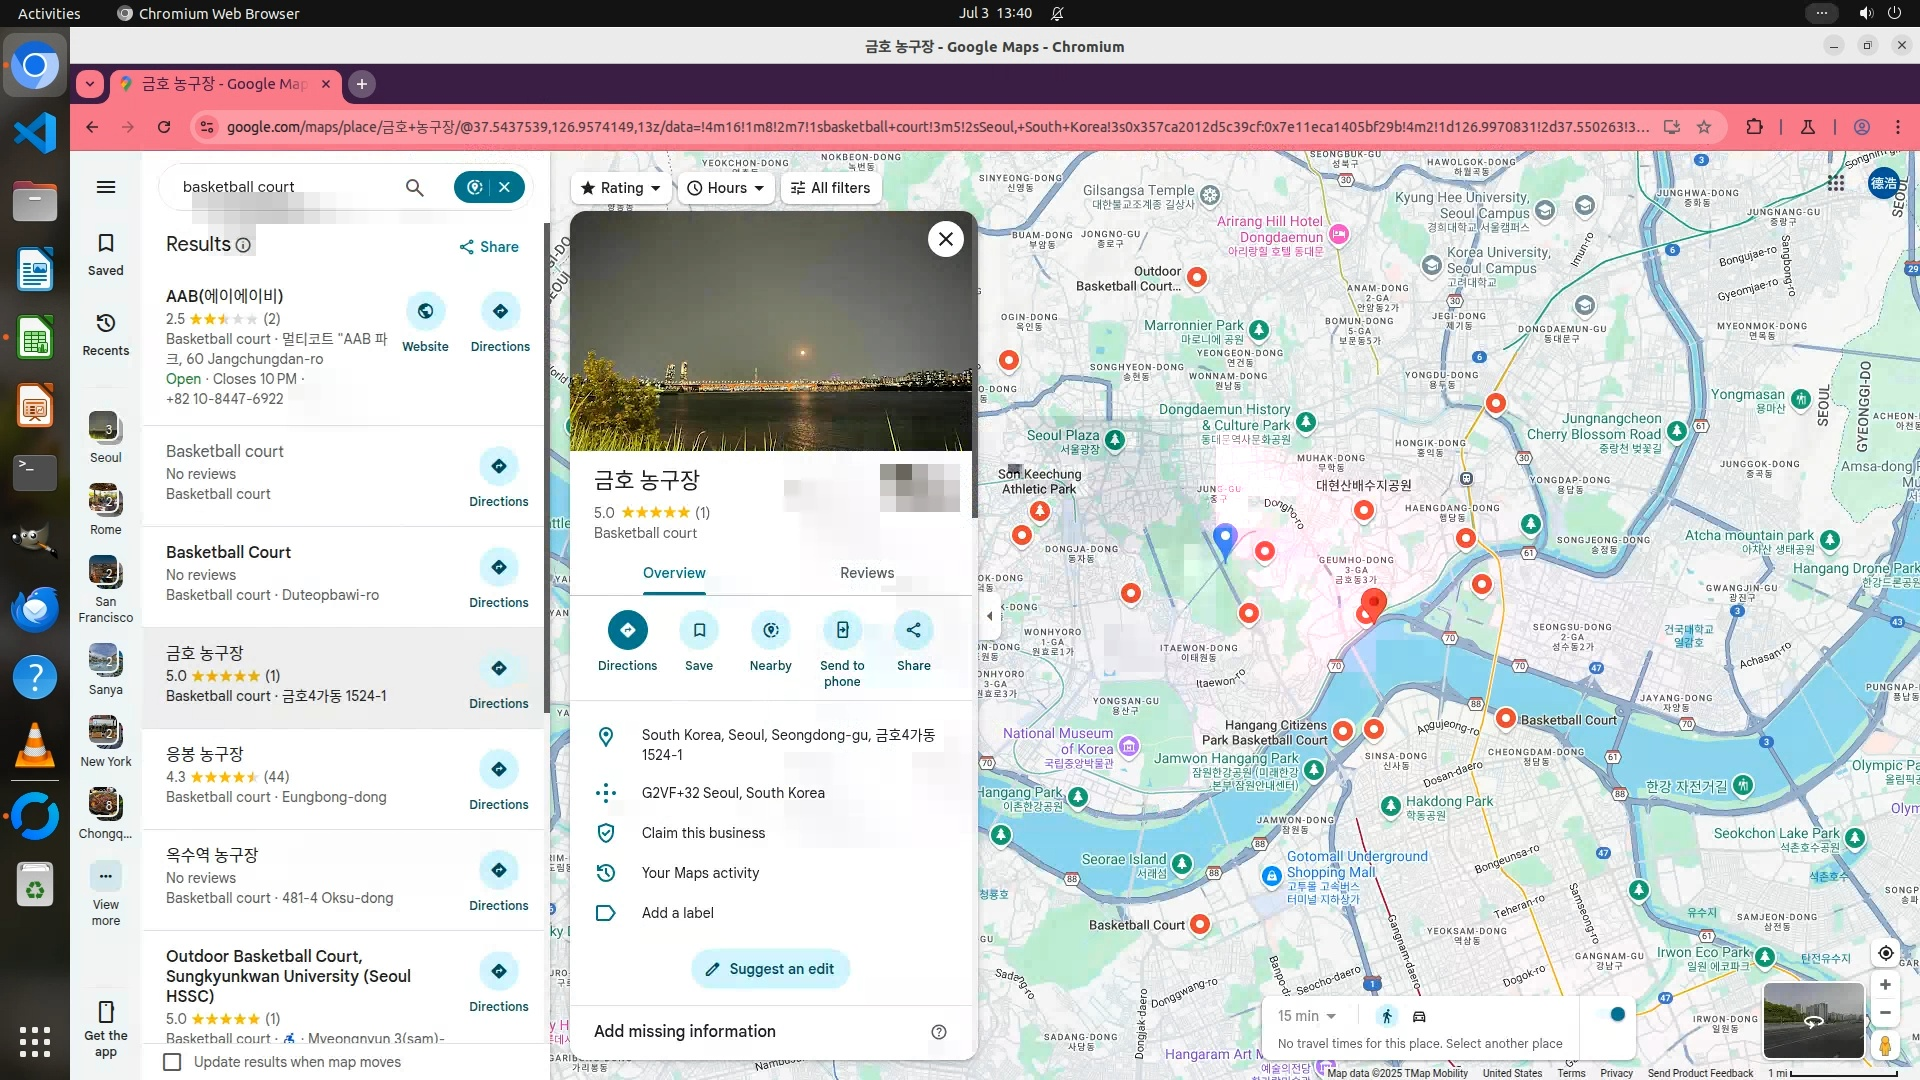Click Send to phone icon
The height and width of the screenshot is (1080, 1920).
point(842,631)
